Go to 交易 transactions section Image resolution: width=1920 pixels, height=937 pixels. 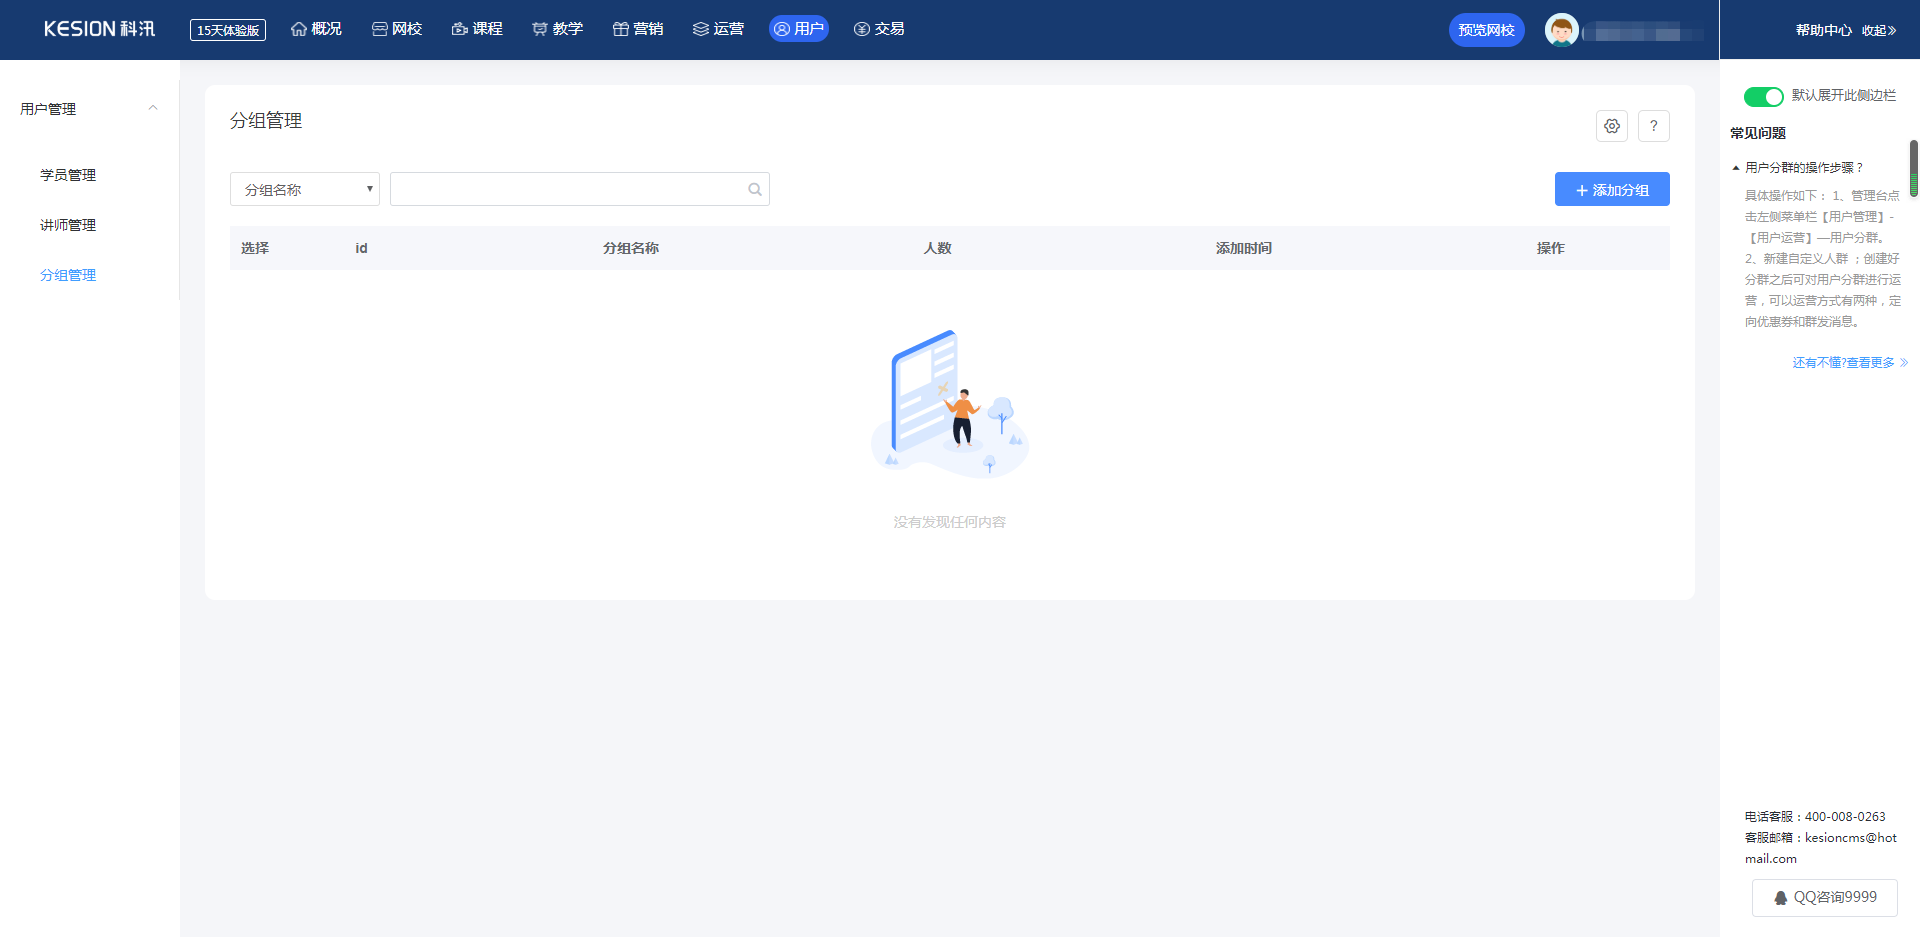coord(879,29)
